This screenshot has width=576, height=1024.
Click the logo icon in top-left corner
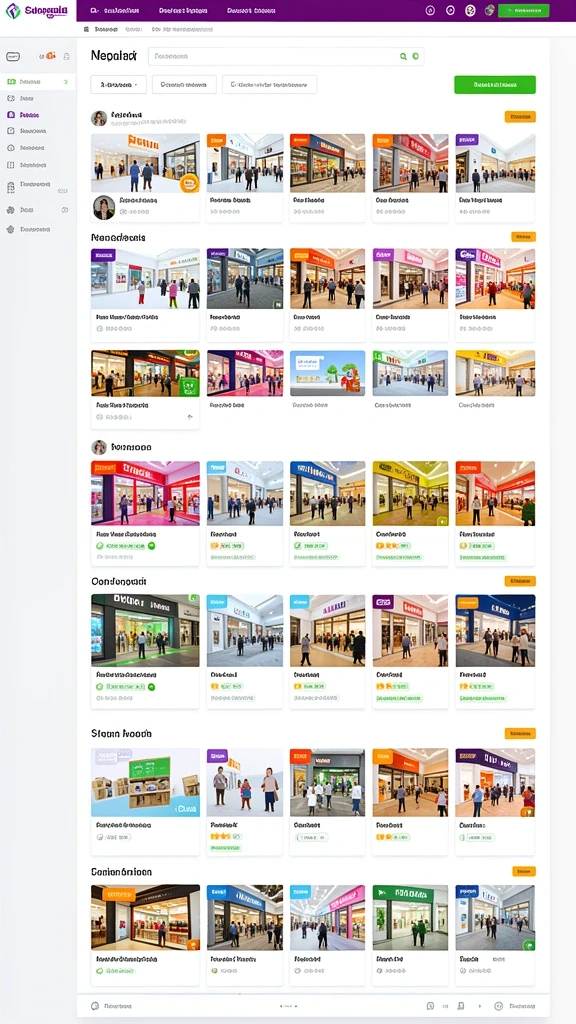coord(12,10)
